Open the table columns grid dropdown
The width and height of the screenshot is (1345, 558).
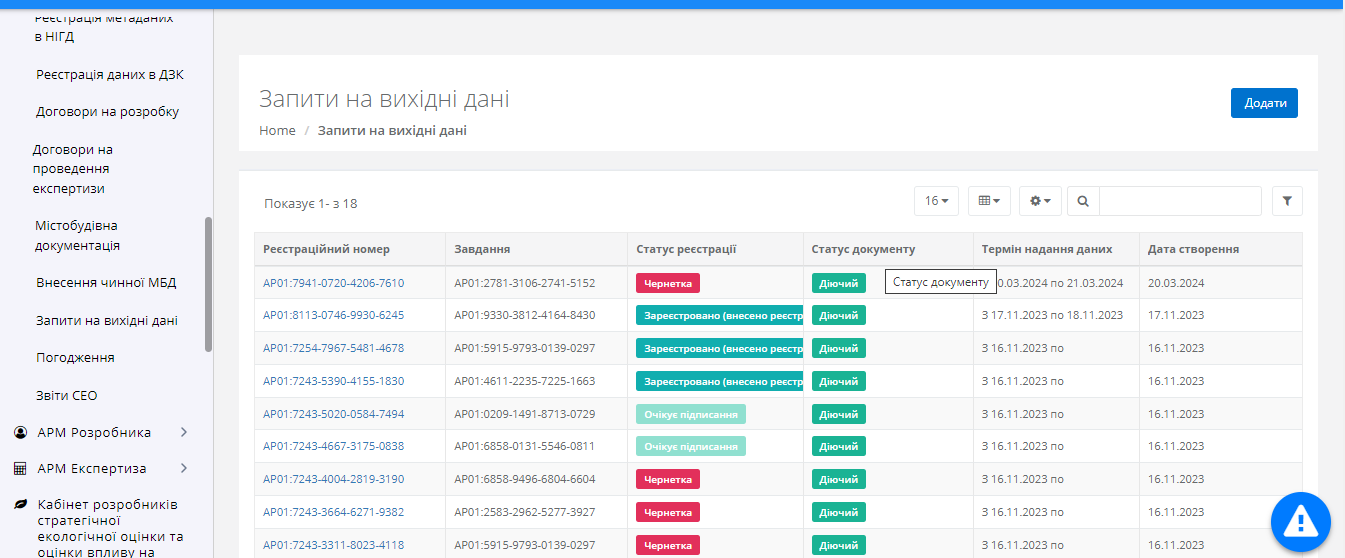989,201
